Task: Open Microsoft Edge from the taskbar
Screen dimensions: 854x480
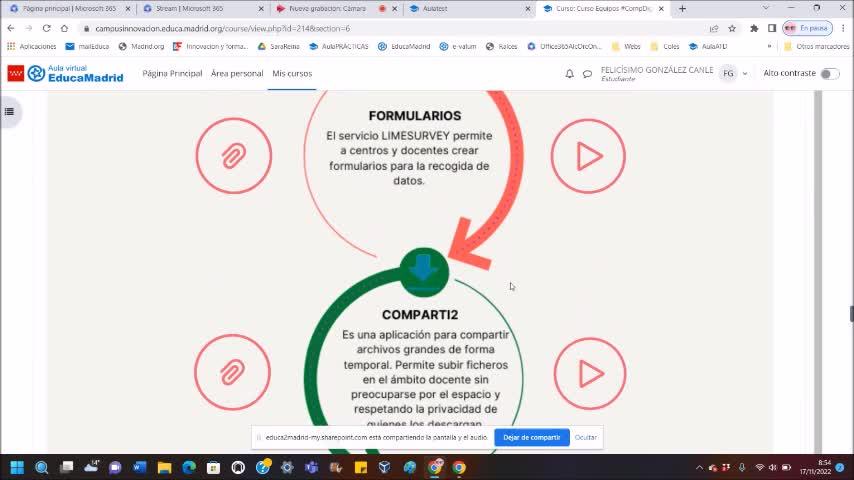Action: 189,467
